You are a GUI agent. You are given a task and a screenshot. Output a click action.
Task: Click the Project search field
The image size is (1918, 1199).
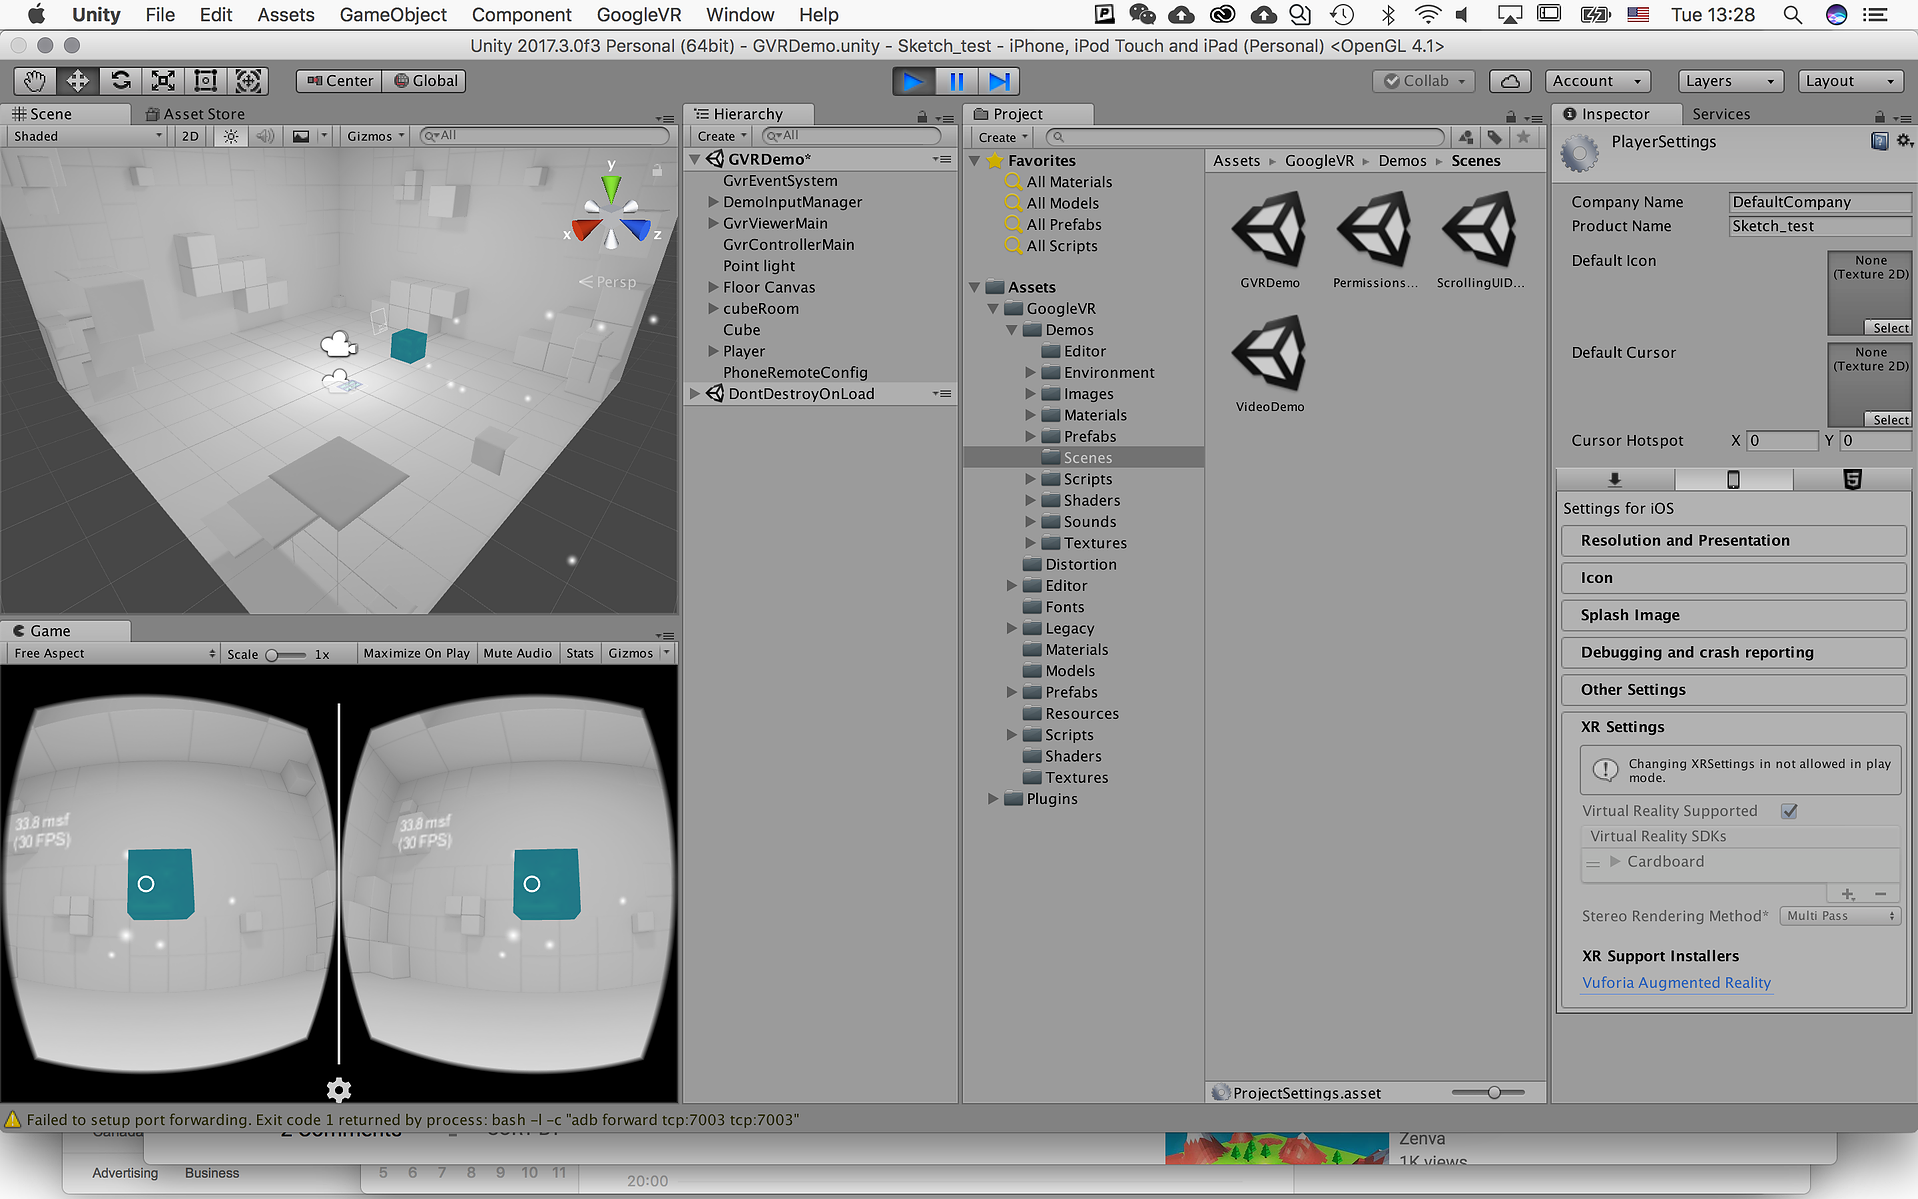1244,137
